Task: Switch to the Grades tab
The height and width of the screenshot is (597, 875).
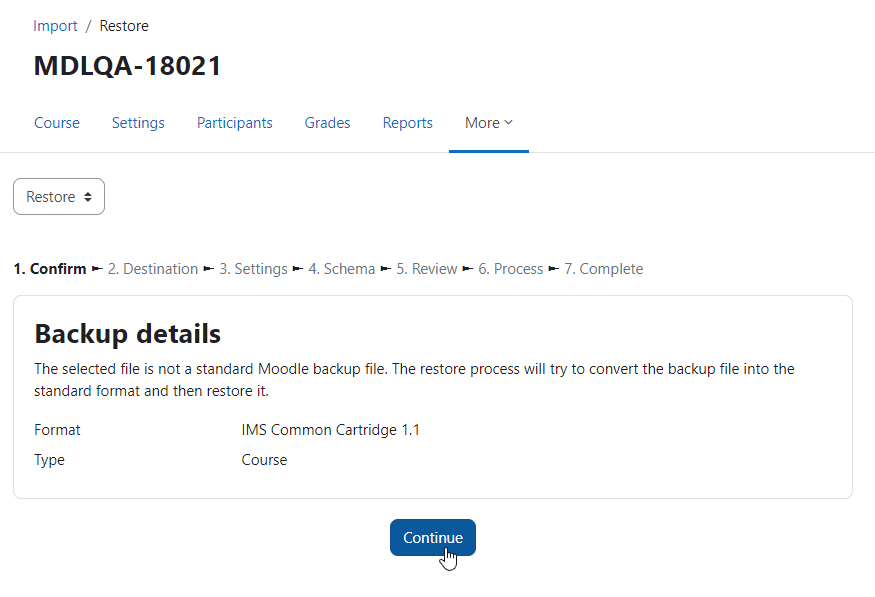Action: pyautogui.click(x=327, y=123)
